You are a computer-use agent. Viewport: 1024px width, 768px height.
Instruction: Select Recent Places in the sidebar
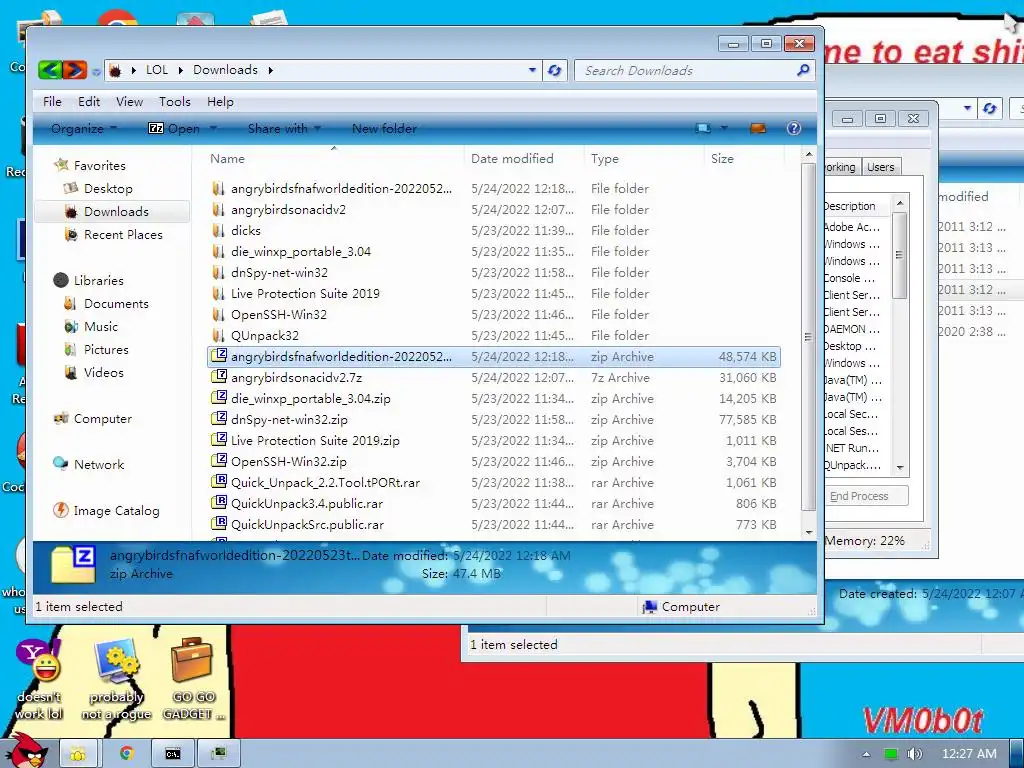pos(123,234)
